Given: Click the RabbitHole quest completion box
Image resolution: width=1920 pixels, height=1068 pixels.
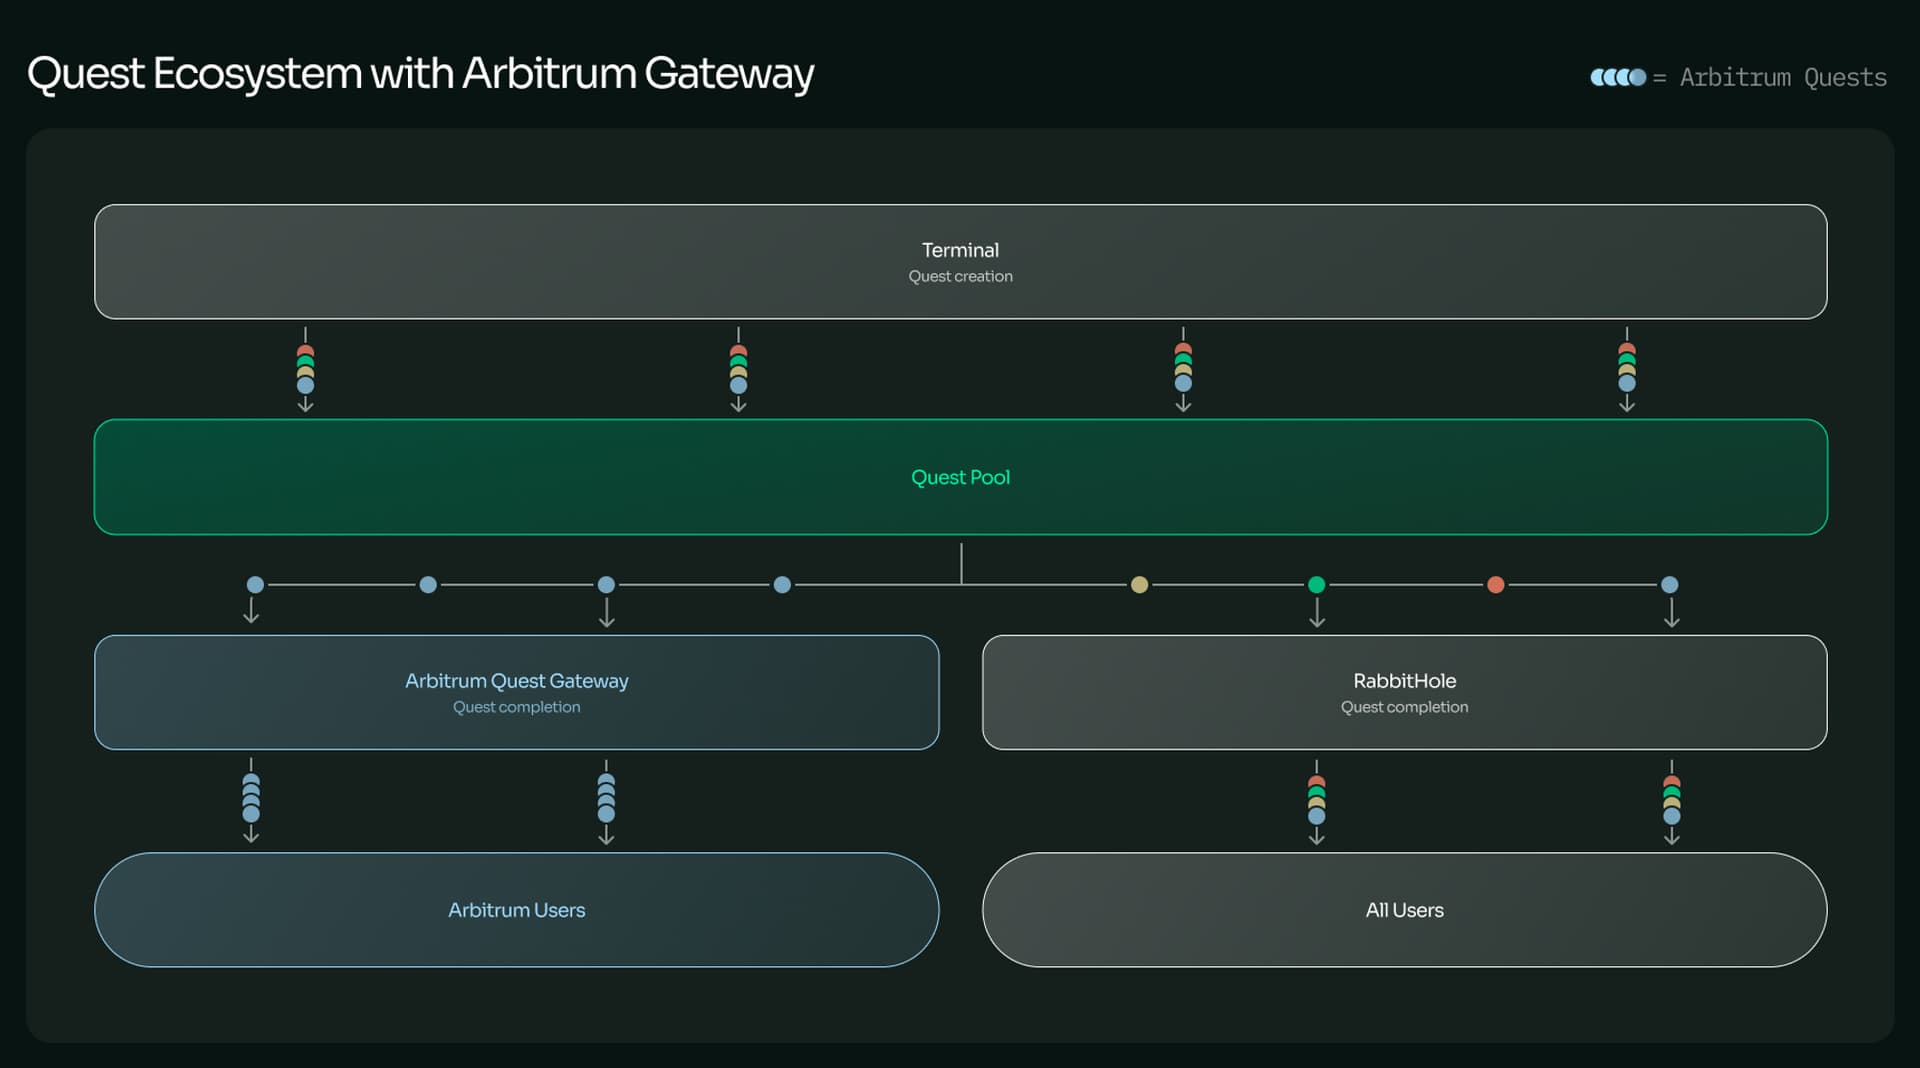Looking at the screenshot, I should [x=1404, y=692].
